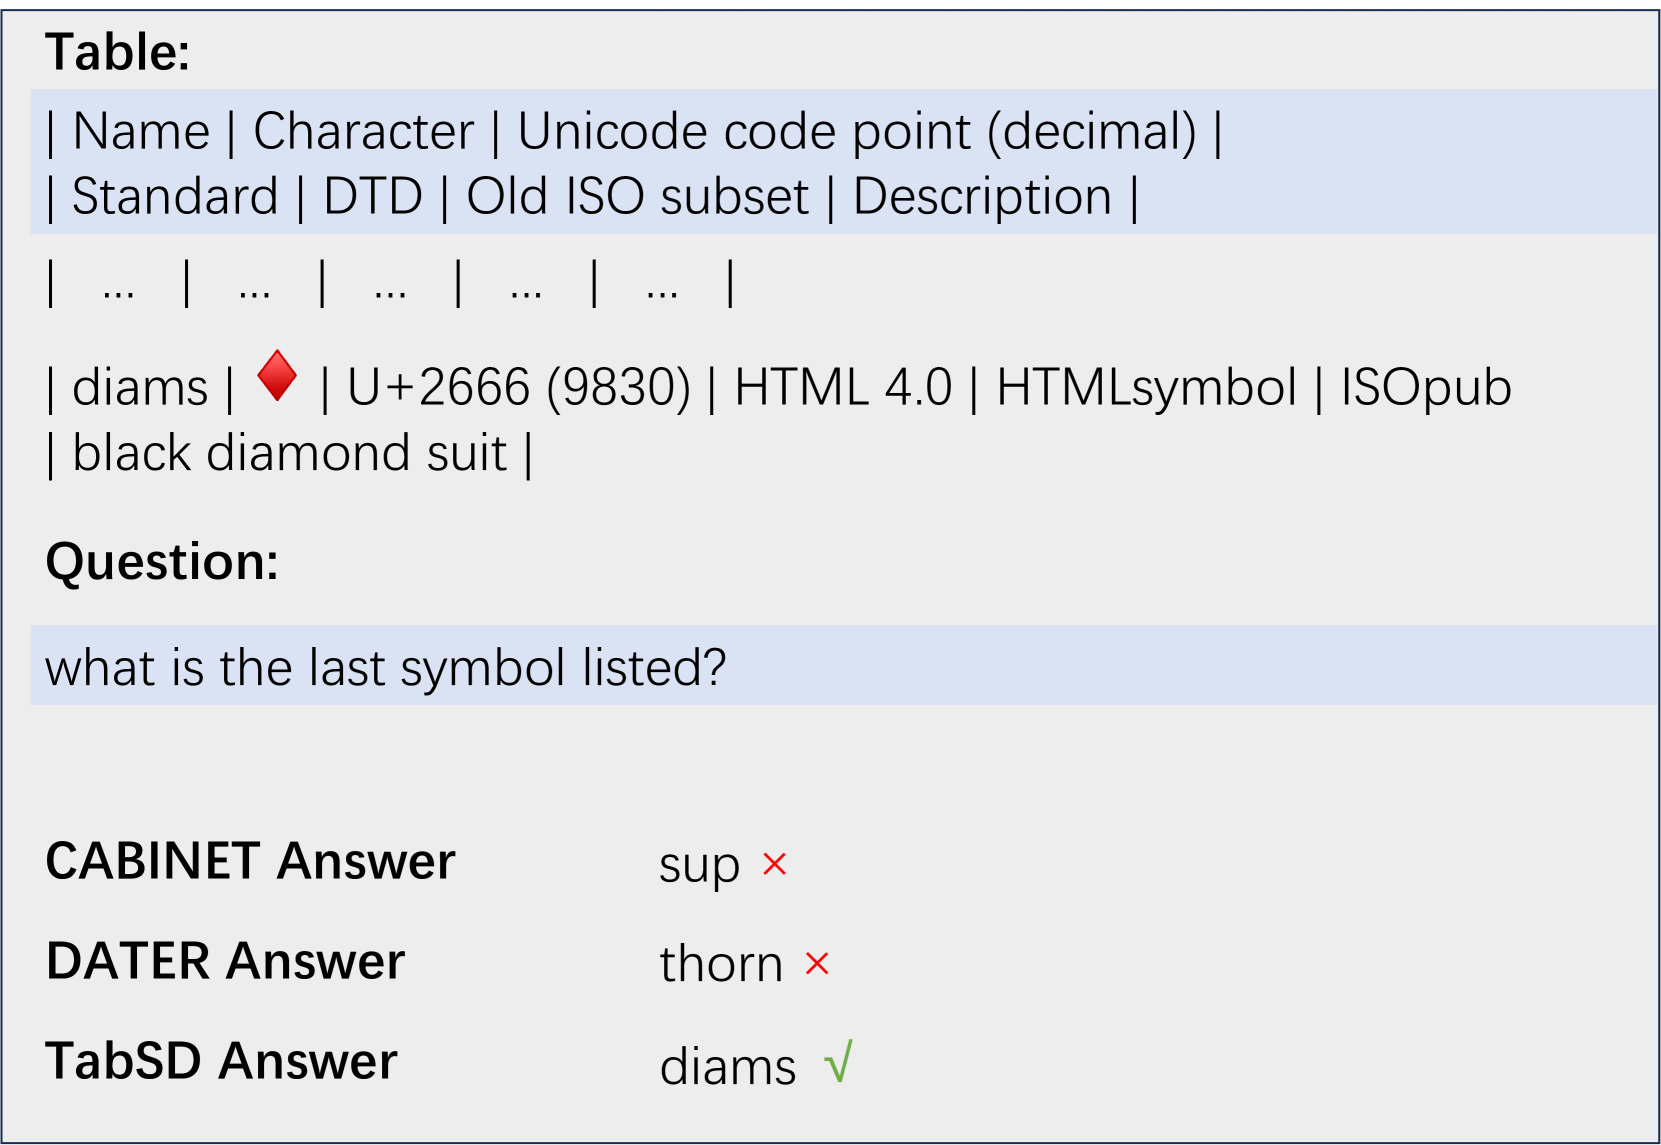1661x1145 pixels.
Task: Click the "CABINET Answer" label
Action: click(x=250, y=861)
